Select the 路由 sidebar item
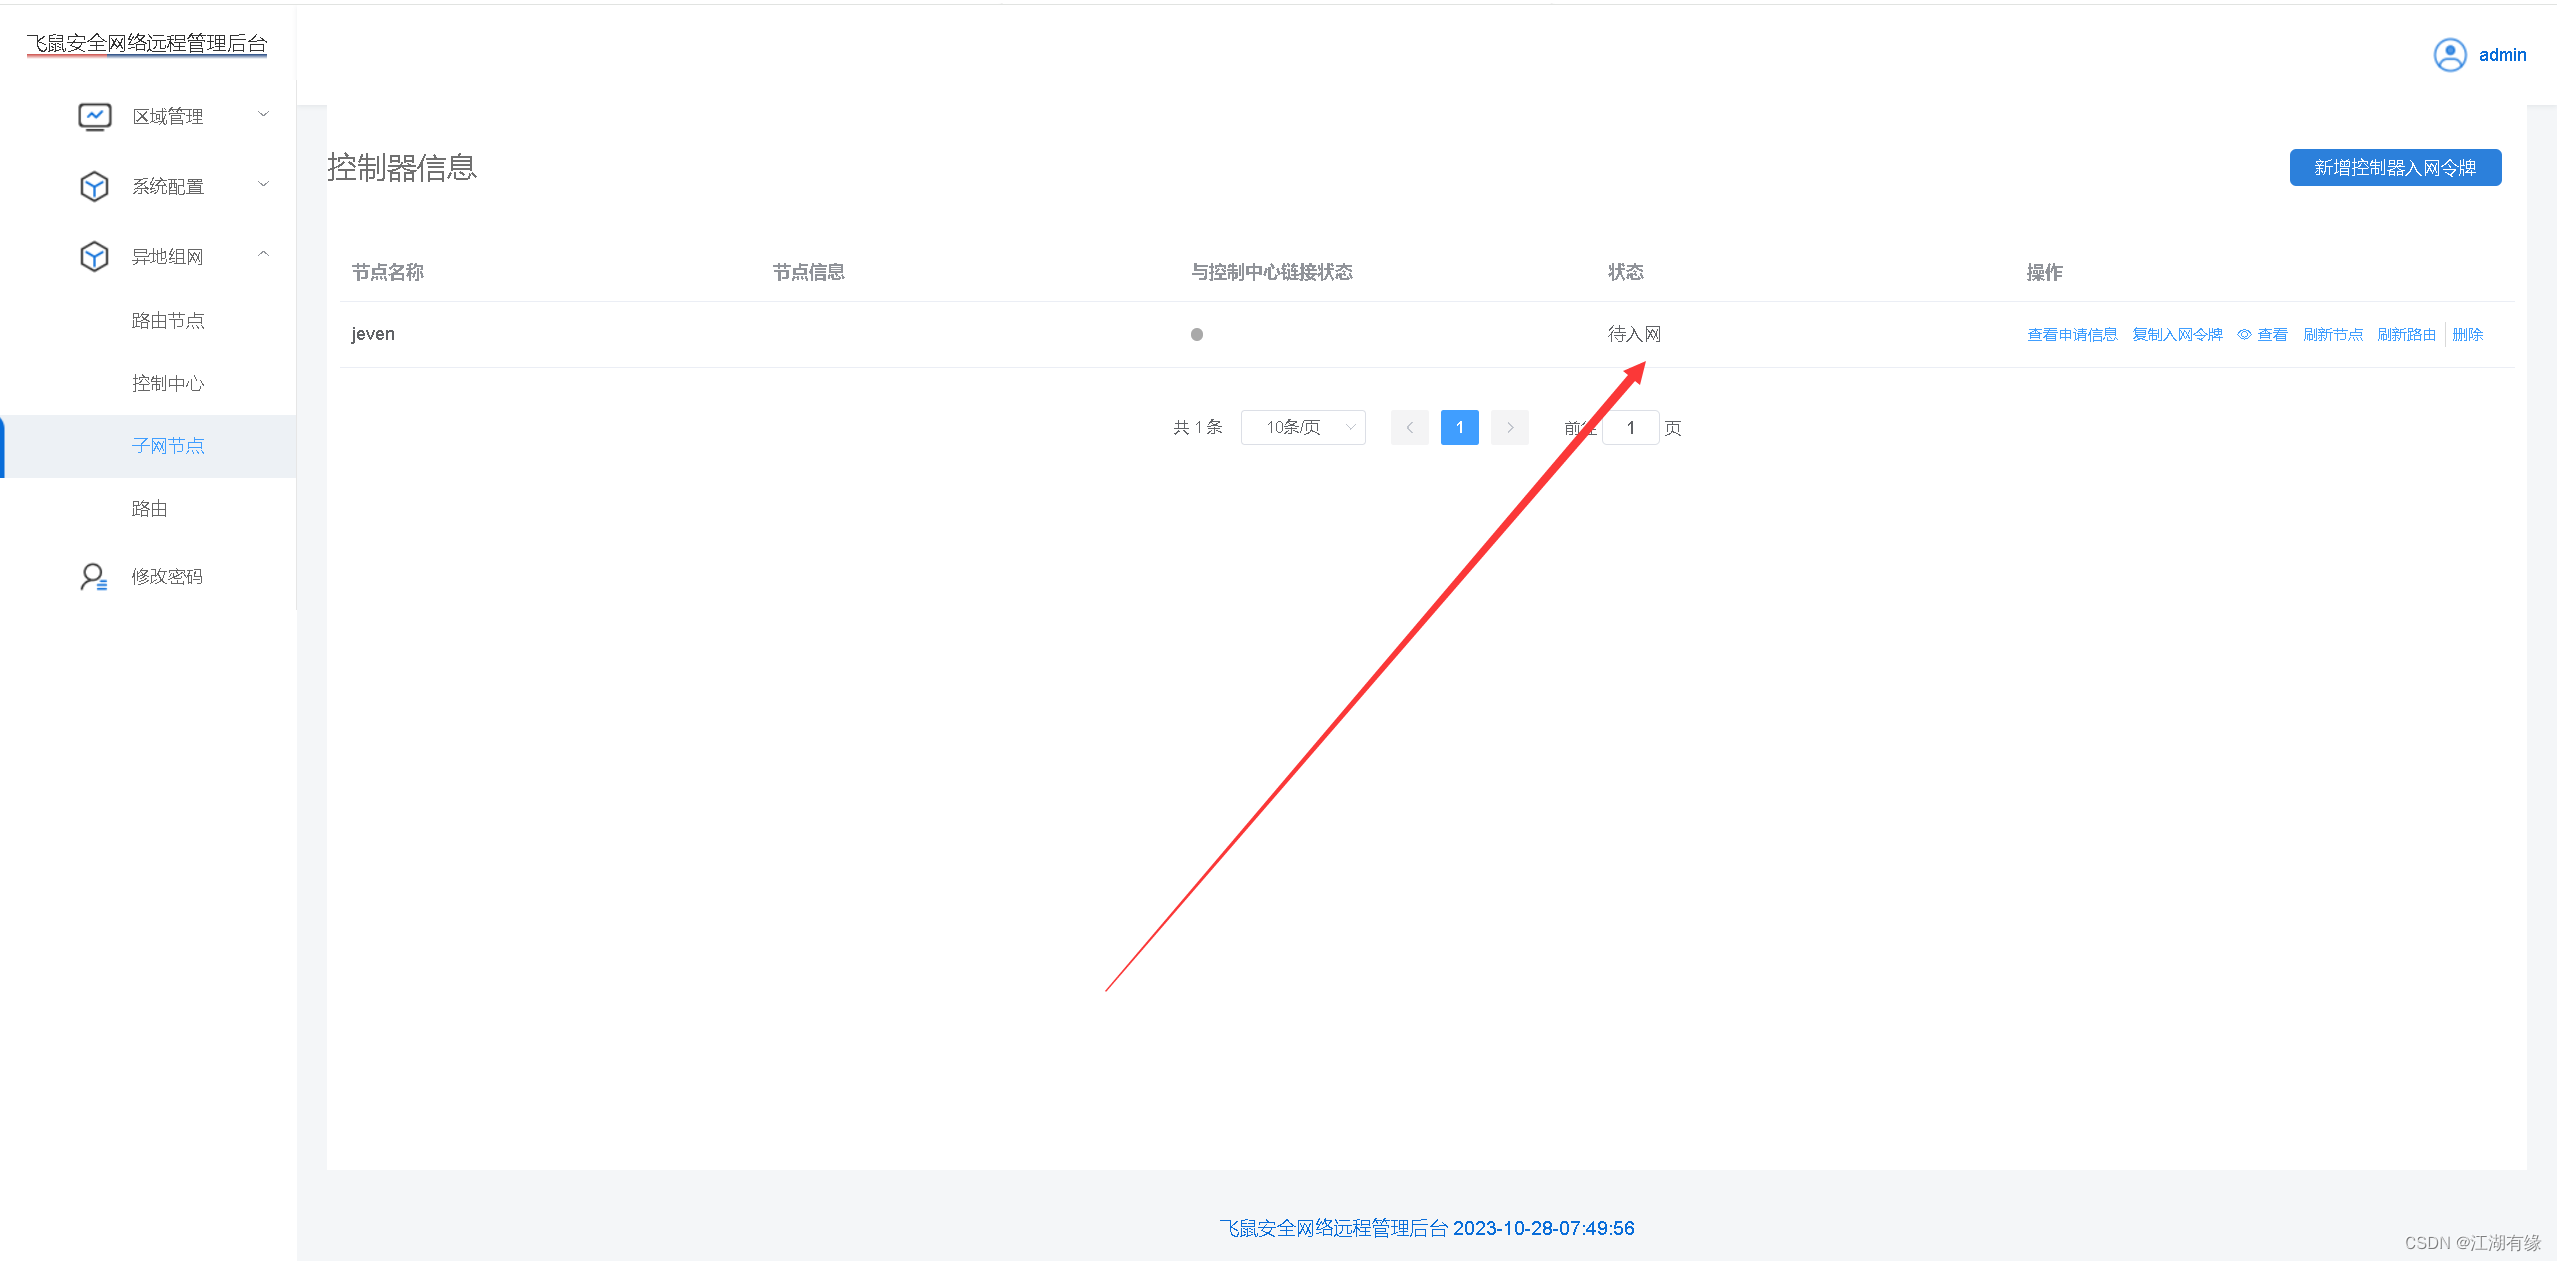The width and height of the screenshot is (2557, 1261). pos(150,509)
